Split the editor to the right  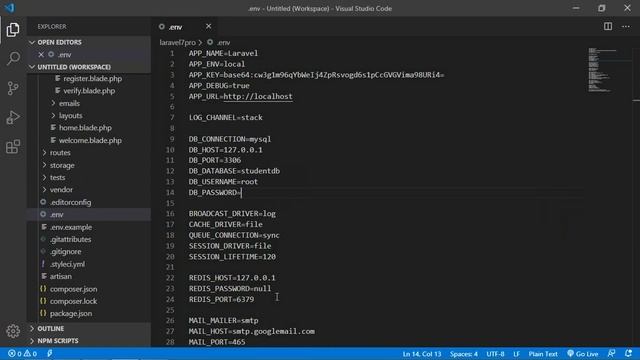(x=608, y=27)
